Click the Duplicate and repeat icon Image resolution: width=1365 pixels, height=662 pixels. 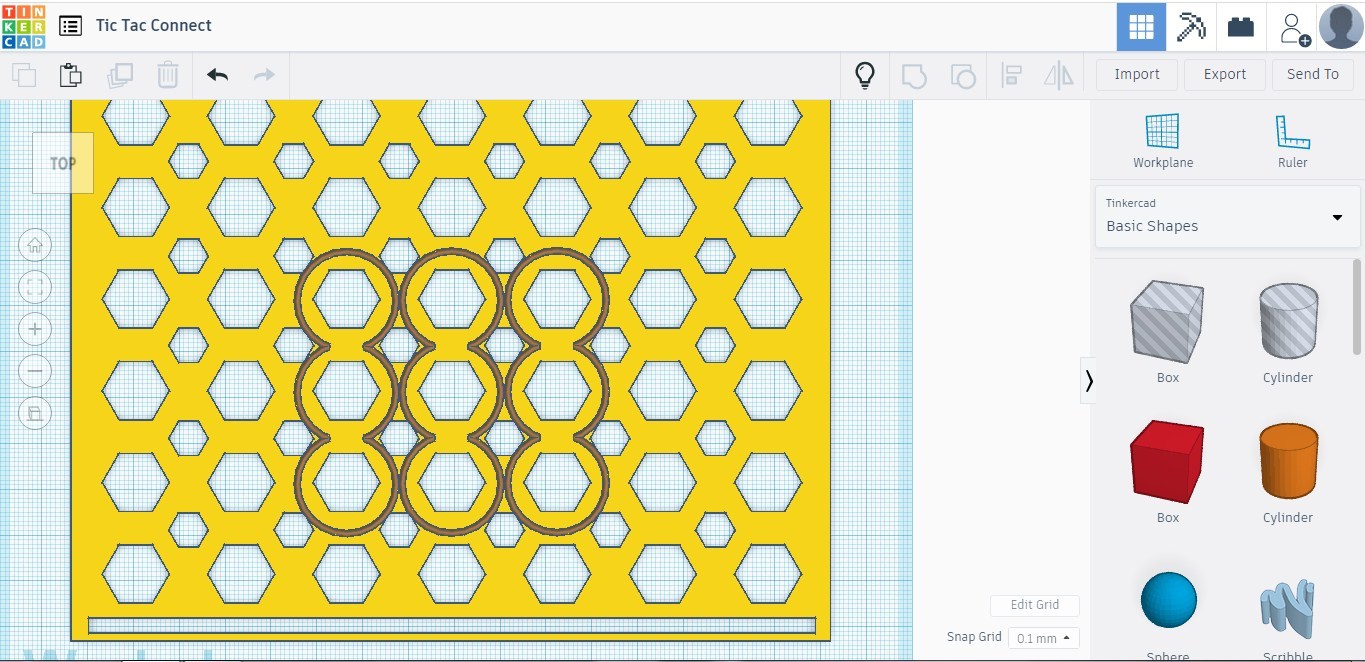(x=120, y=75)
